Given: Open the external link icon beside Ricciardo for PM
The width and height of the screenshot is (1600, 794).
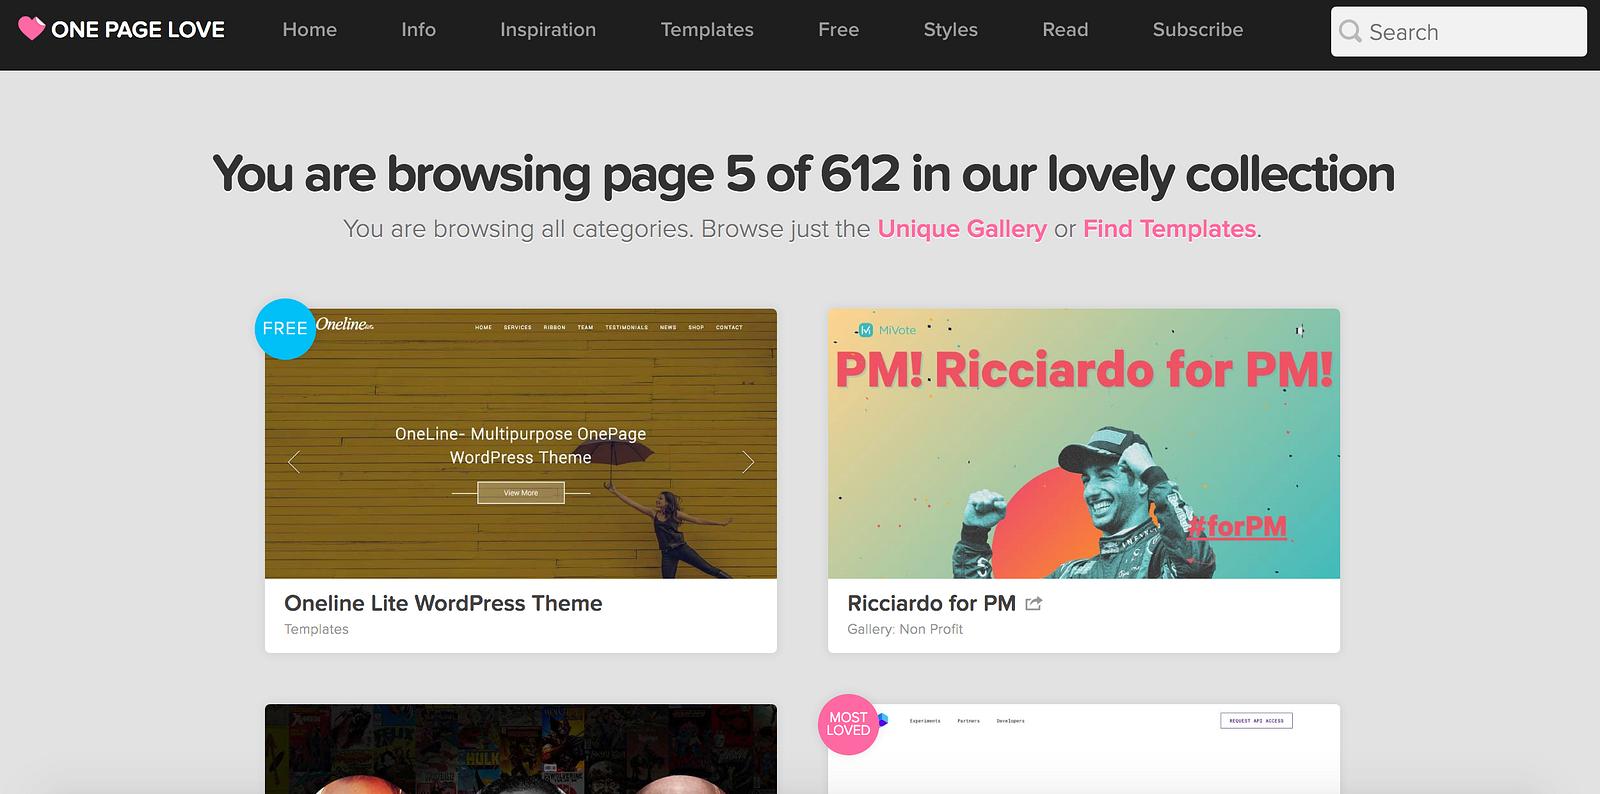Looking at the screenshot, I should click(x=1034, y=604).
